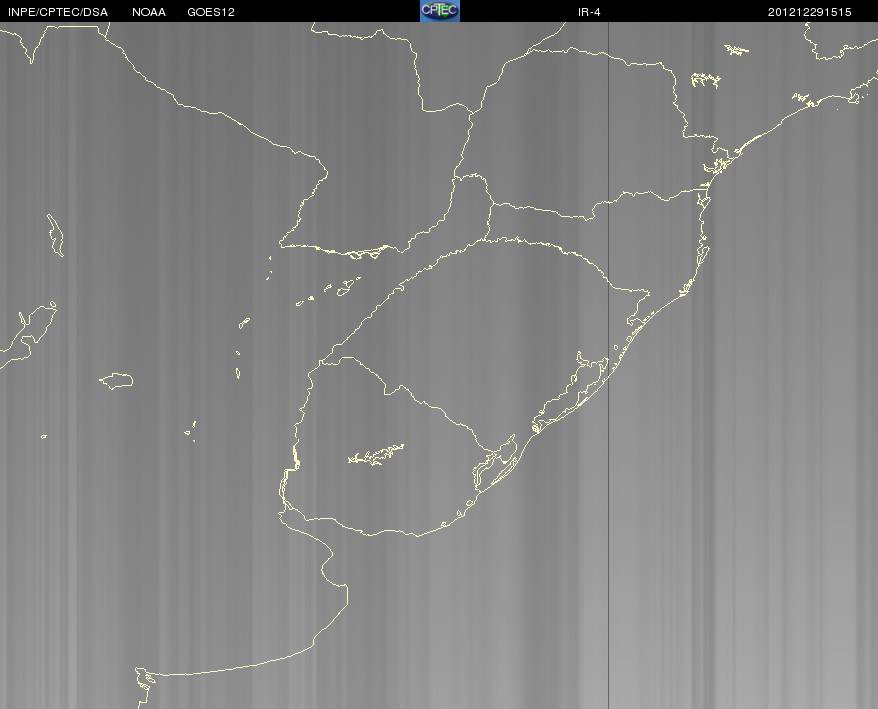The height and width of the screenshot is (709, 878).
Task: Click the dark vertical line crossing the image
Action: 609,365
